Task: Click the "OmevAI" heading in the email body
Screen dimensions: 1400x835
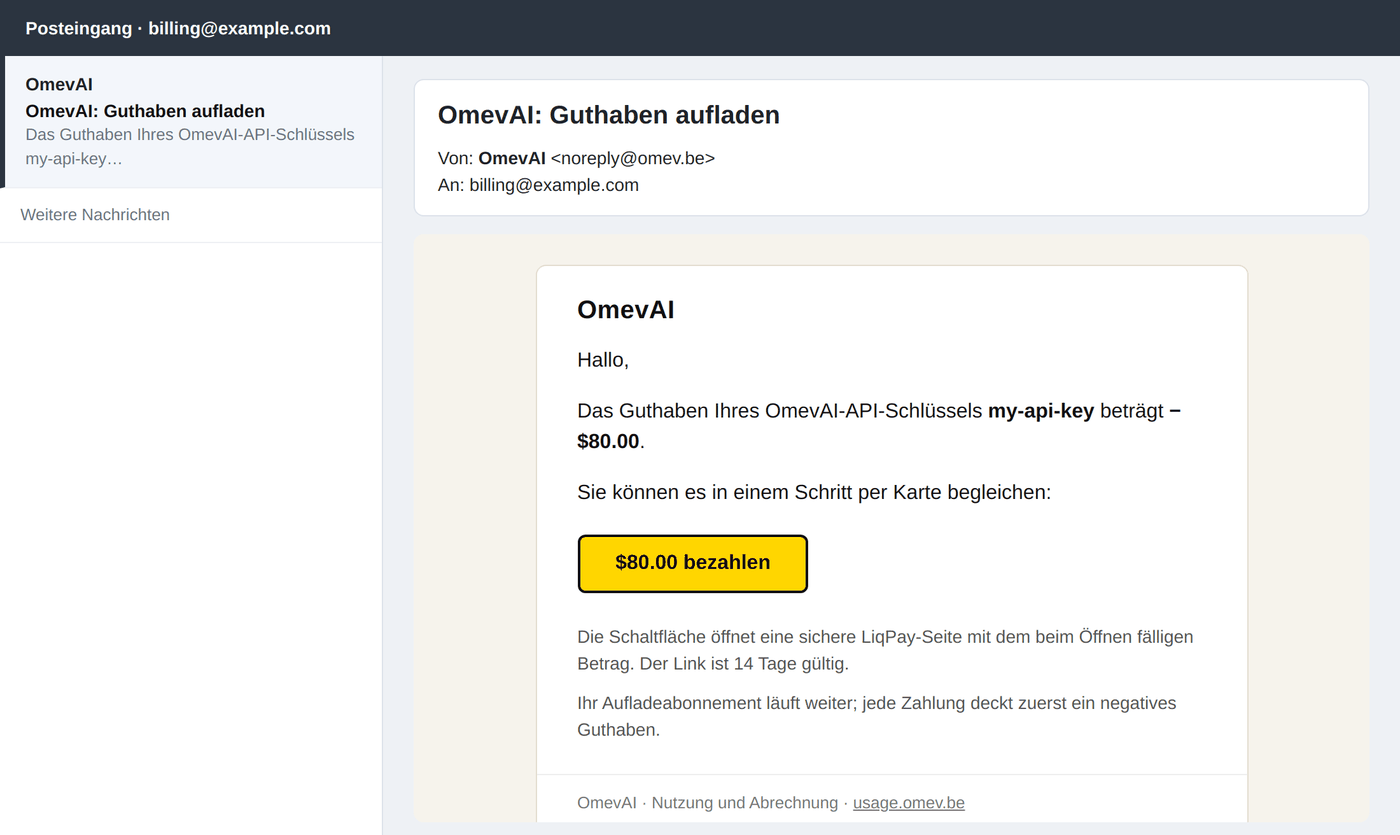Action: point(626,310)
